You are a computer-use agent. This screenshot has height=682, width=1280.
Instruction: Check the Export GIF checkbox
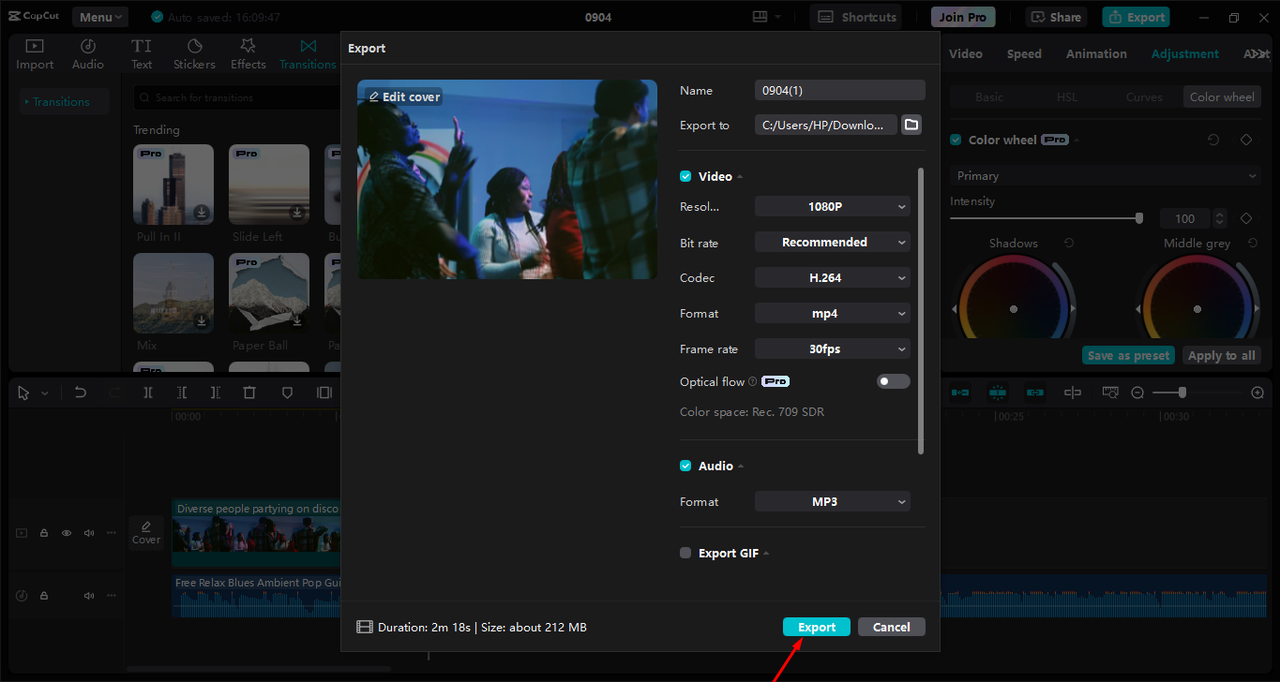coord(686,553)
